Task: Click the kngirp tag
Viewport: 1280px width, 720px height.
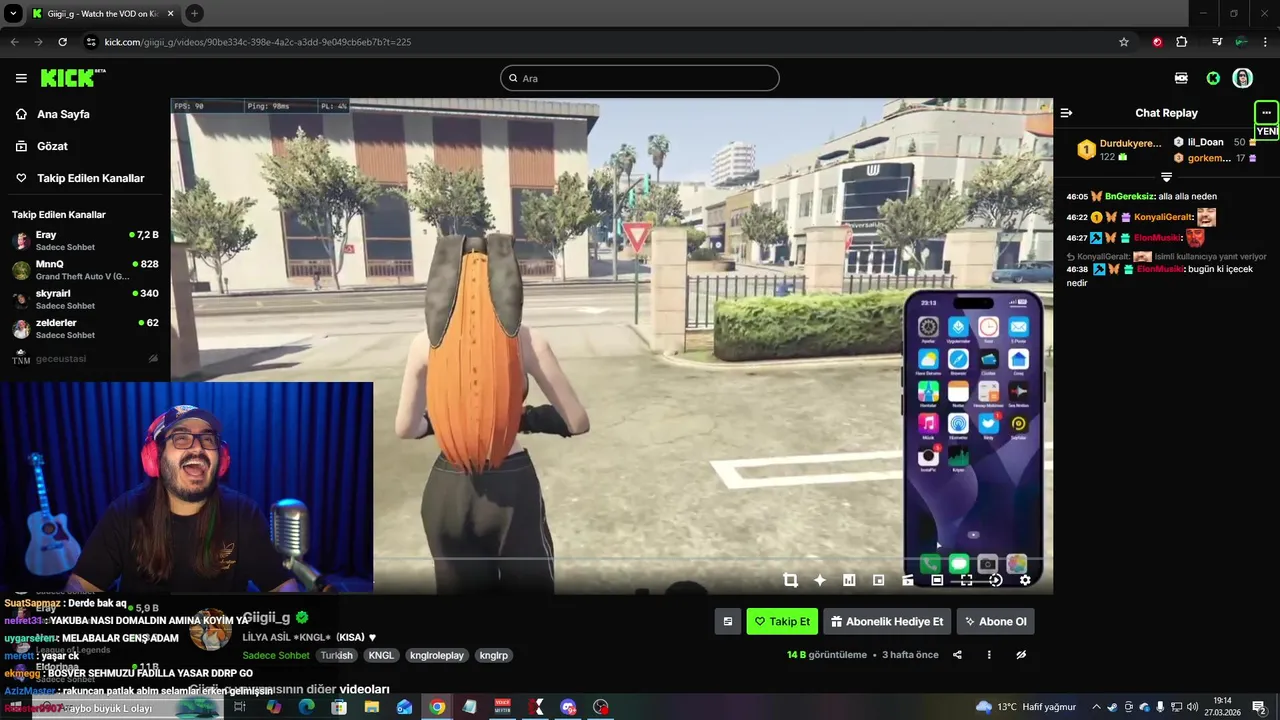Action: point(494,655)
